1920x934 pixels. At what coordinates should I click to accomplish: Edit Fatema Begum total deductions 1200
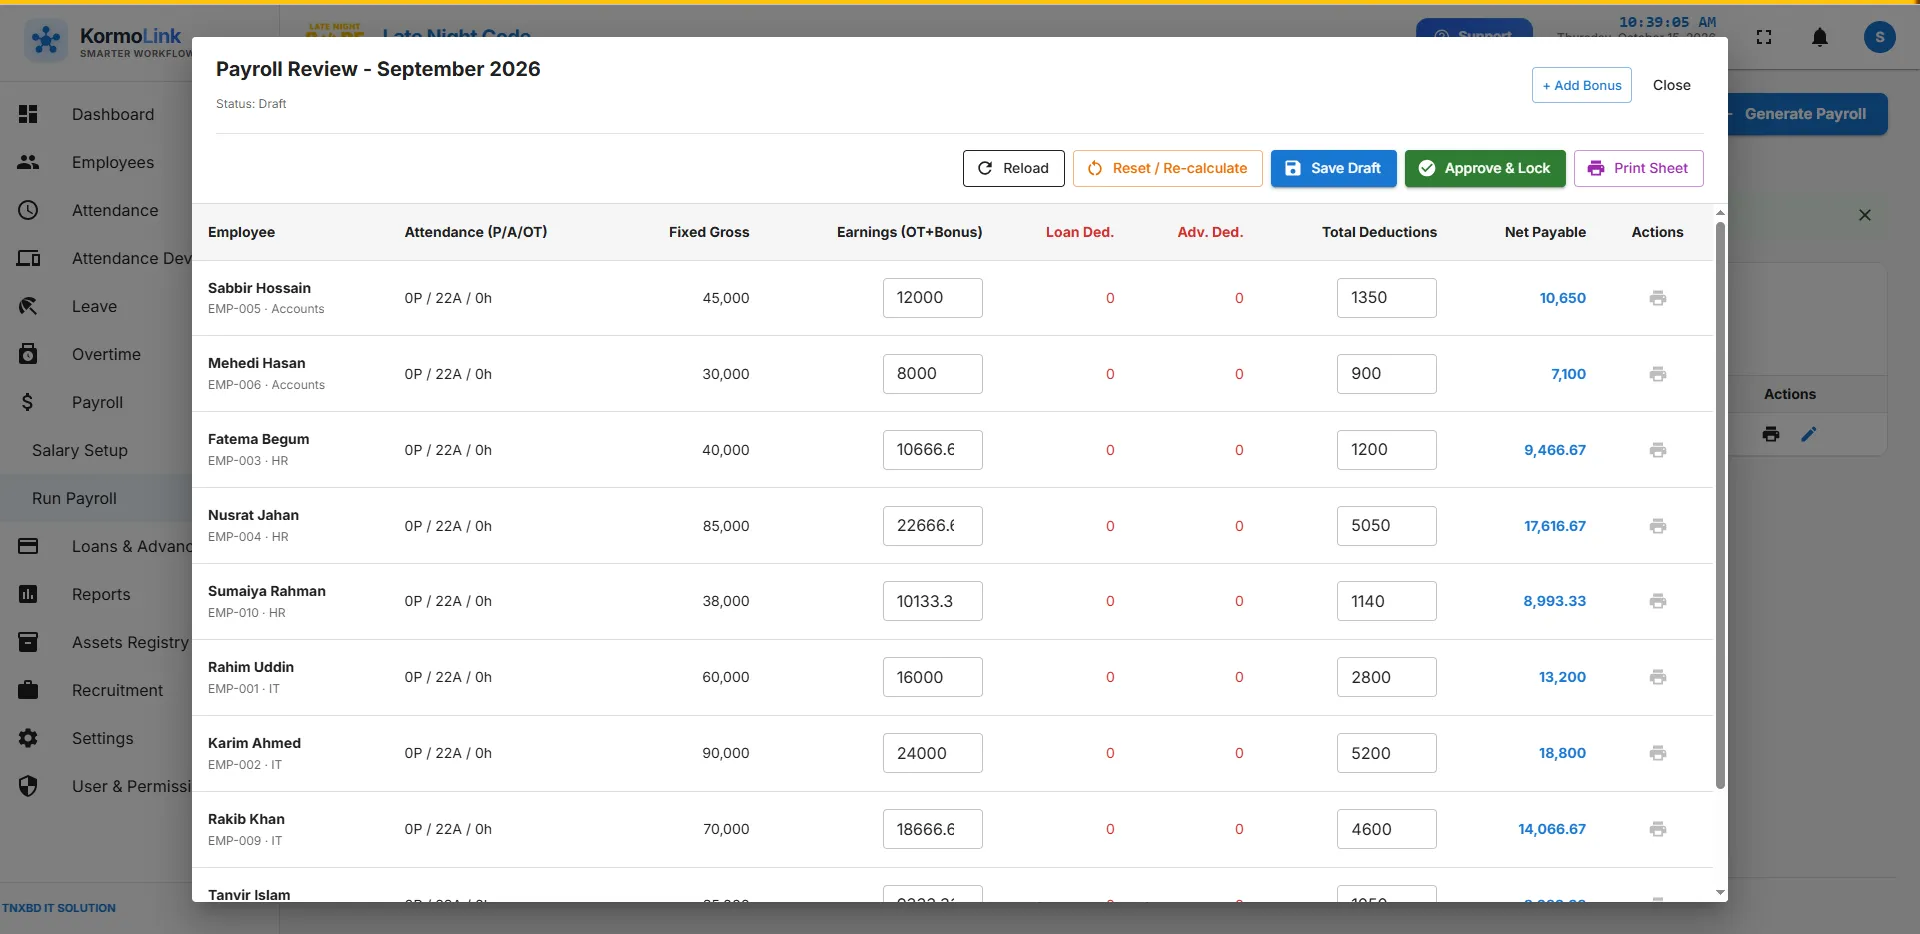(1386, 450)
